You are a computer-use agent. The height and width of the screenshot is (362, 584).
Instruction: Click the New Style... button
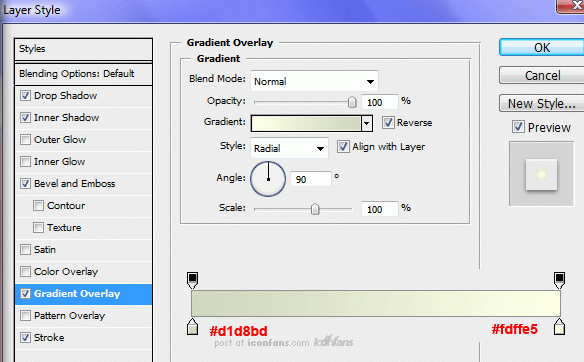click(x=542, y=103)
